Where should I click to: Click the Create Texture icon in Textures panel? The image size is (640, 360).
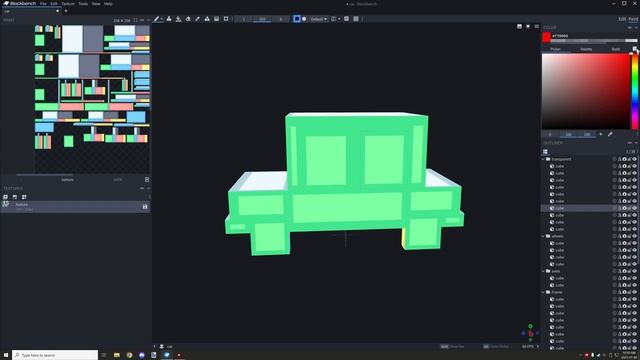pyautogui.click(x=15, y=197)
